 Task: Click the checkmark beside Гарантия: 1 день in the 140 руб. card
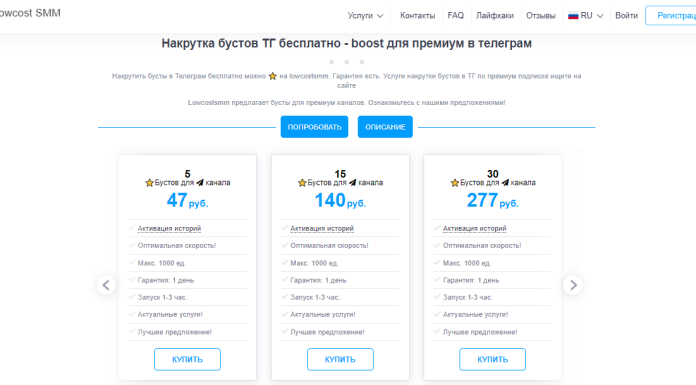[285, 280]
